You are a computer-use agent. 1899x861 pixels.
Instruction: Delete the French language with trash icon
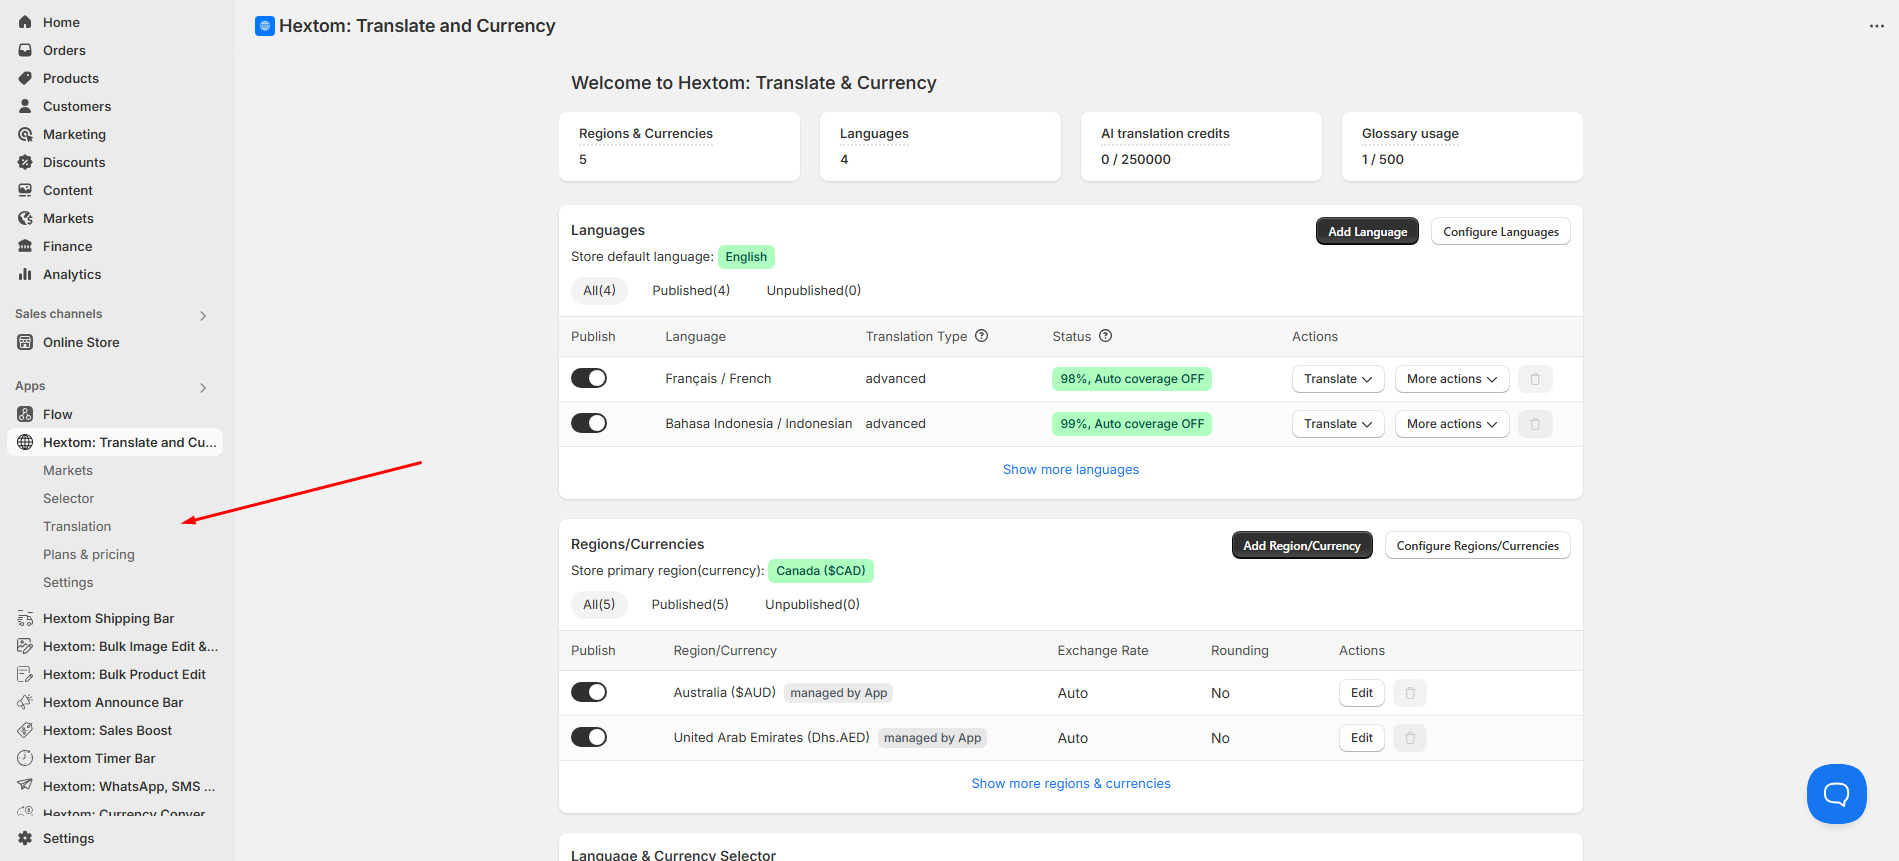[x=1535, y=379]
